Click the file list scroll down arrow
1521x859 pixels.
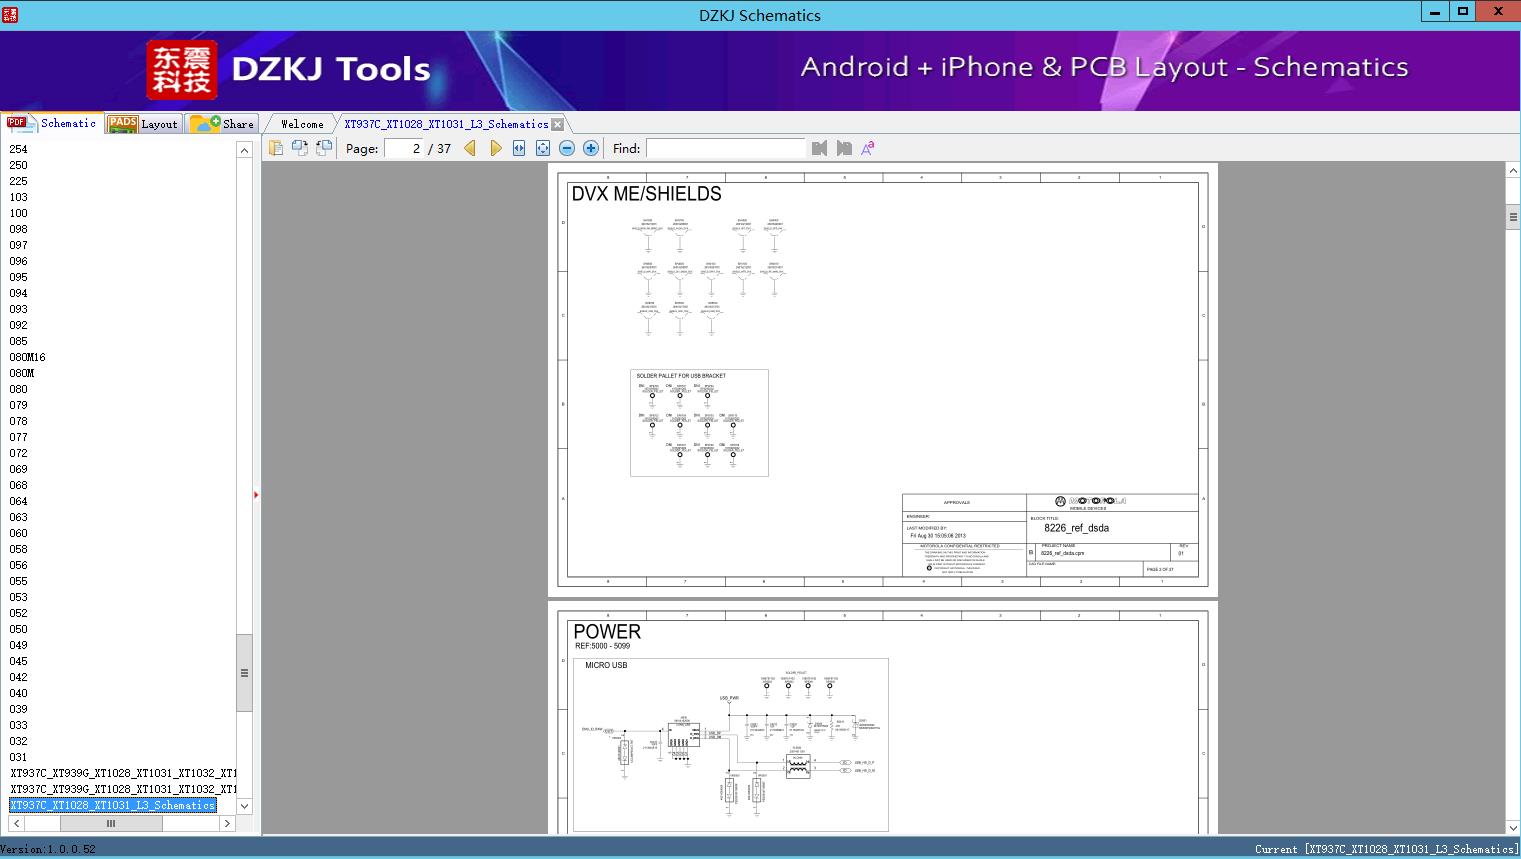click(244, 806)
